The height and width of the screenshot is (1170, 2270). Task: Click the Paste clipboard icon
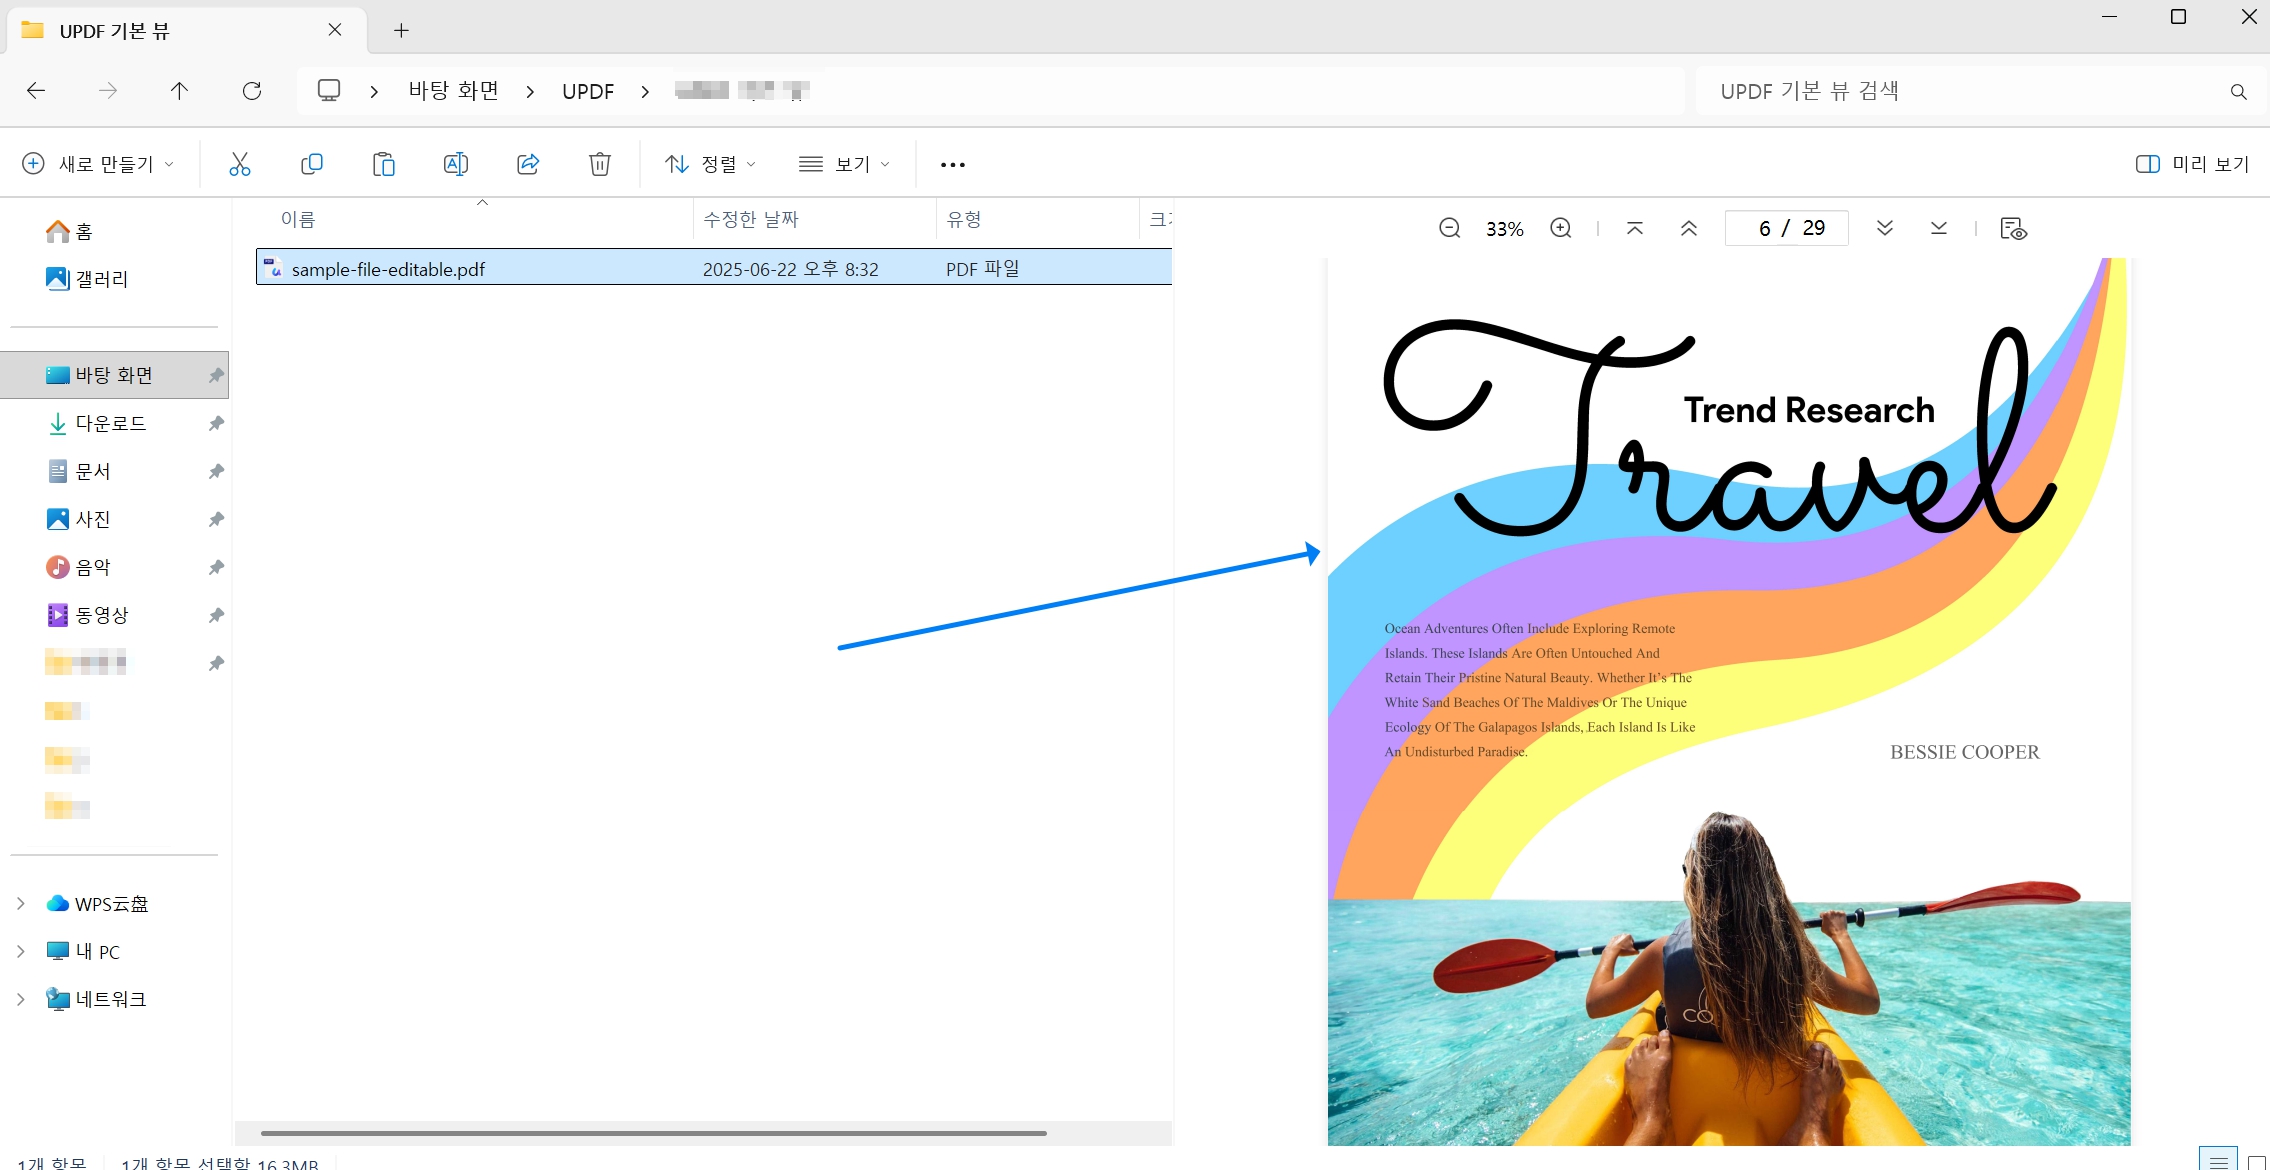pyautogui.click(x=384, y=164)
